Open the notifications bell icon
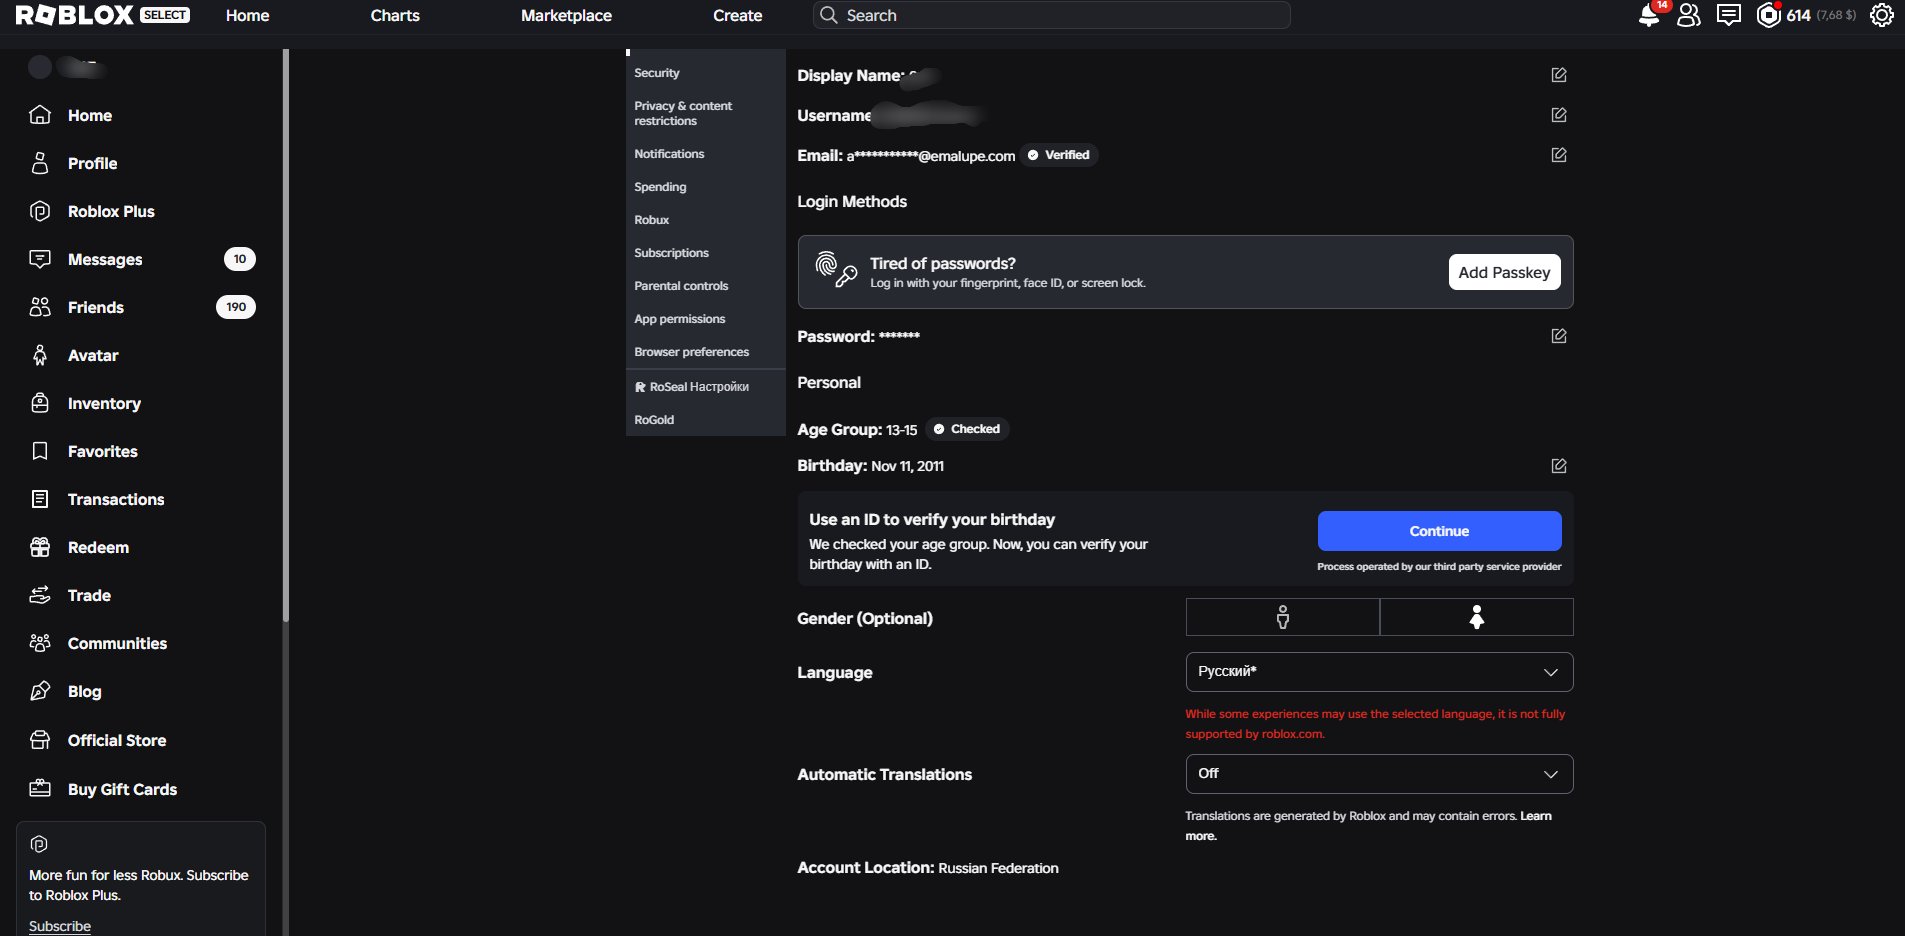1905x936 pixels. [1649, 16]
